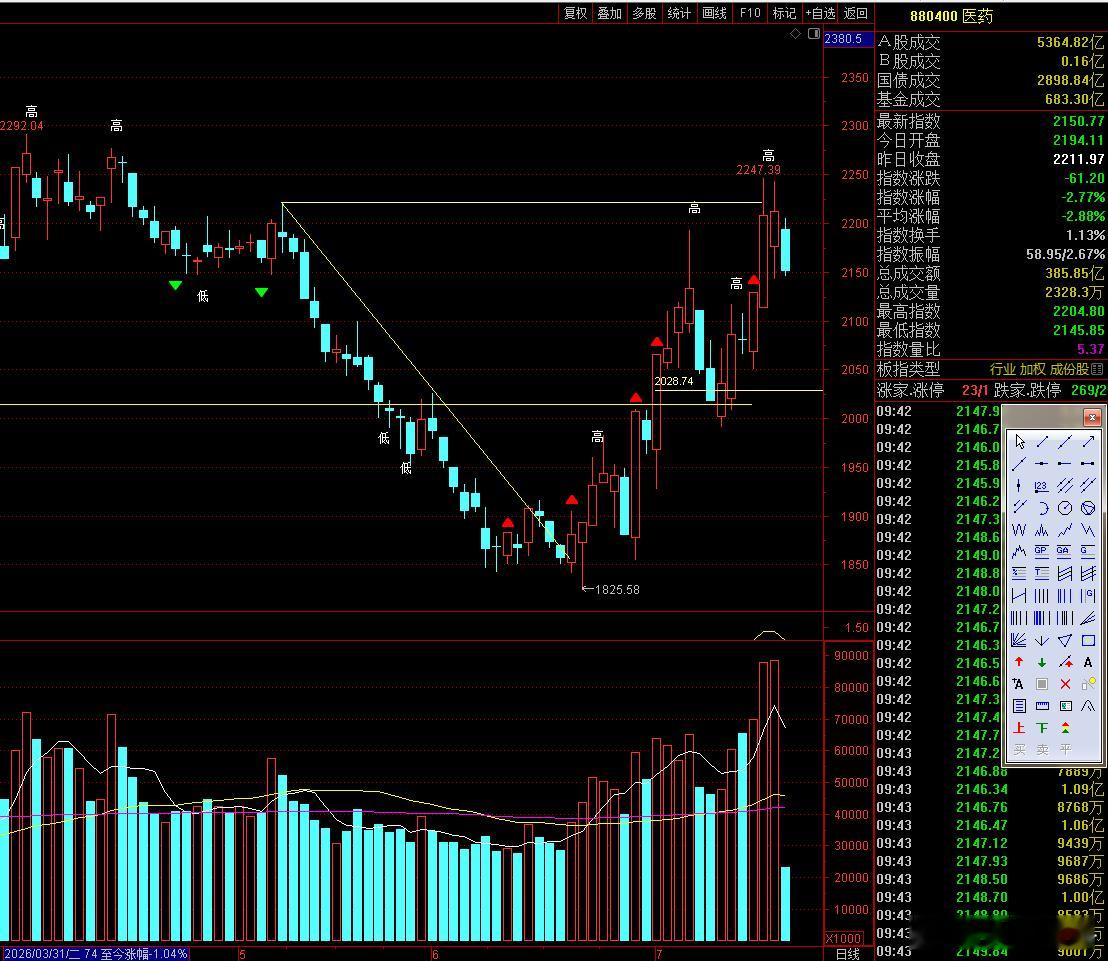This screenshot has height=961, width=1108.
Task: Click the 画线 drawing tools button
Action: pyautogui.click(x=714, y=13)
